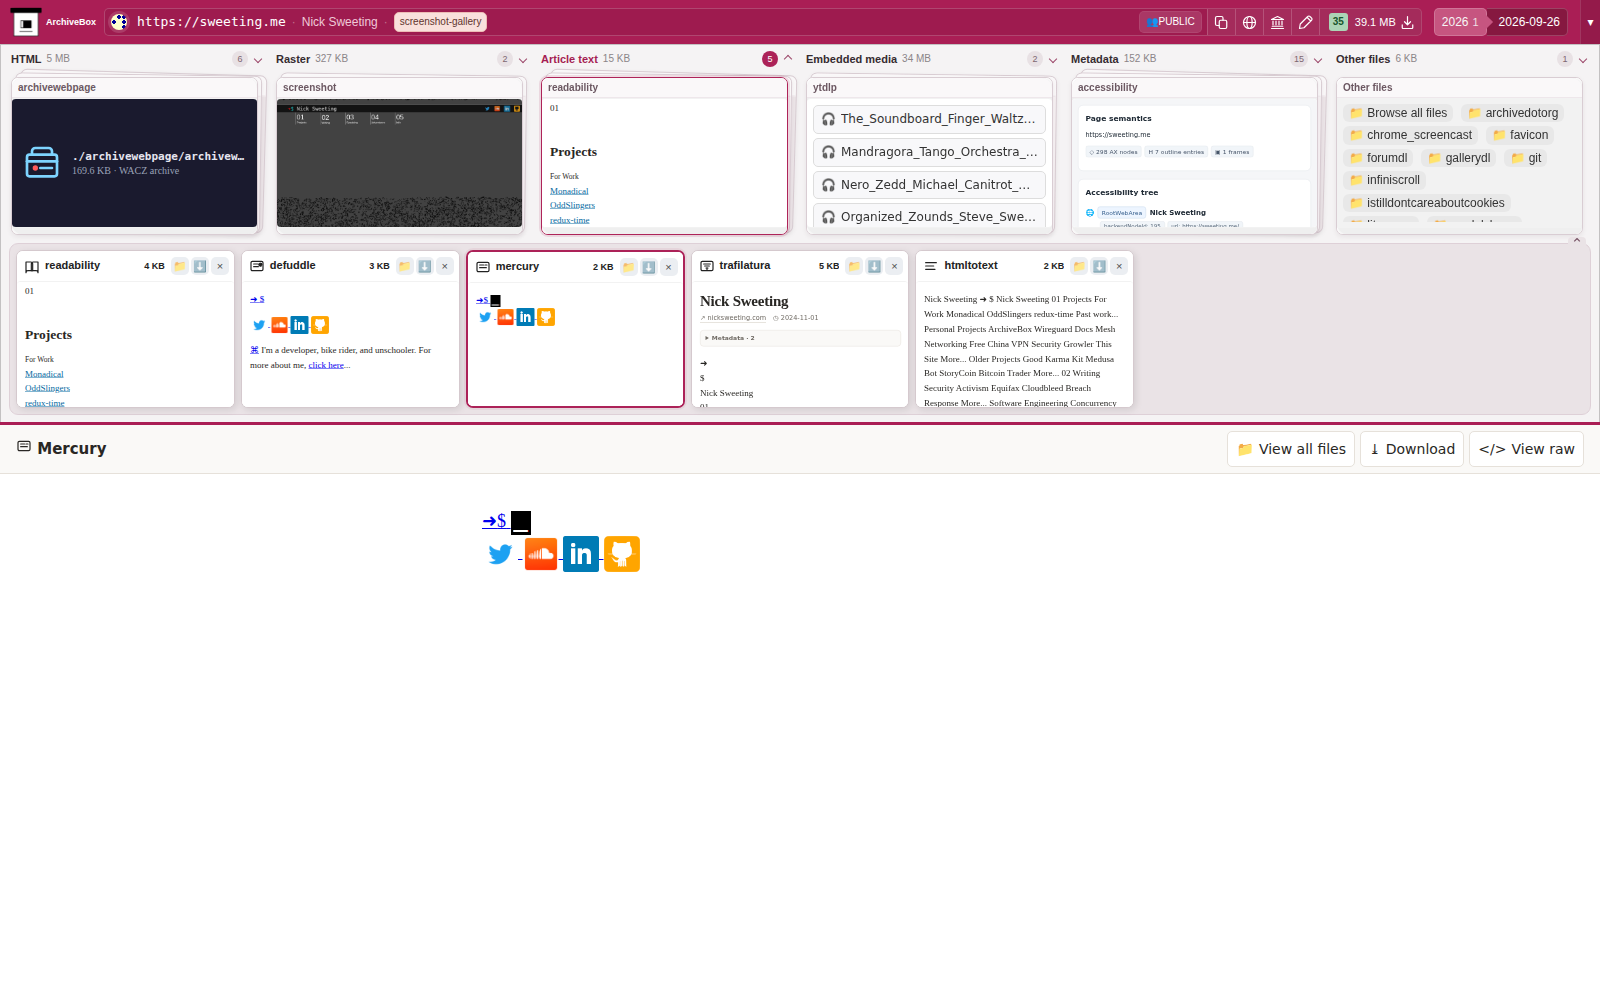Image resolution: width=1600 pixels, height=1000 pixels.
Task: Close the mercury preview card
Action: [x=669, y=267]
